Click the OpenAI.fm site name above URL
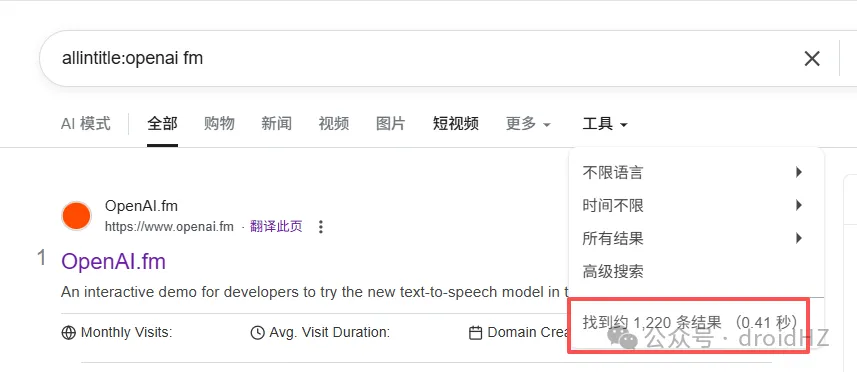This screenshot has height=372, width=857. point(141,206)
